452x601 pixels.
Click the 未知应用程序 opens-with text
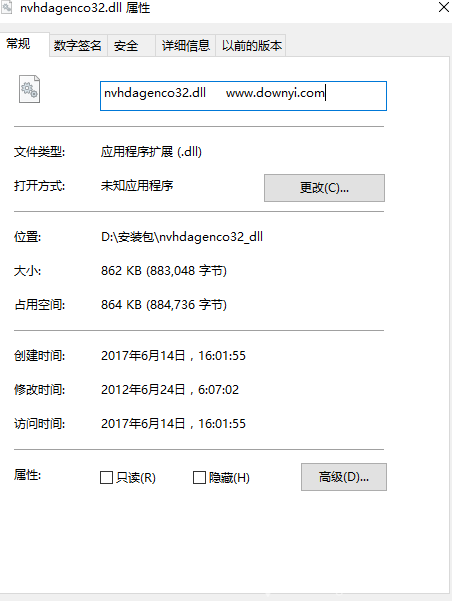tap(137, 186)
